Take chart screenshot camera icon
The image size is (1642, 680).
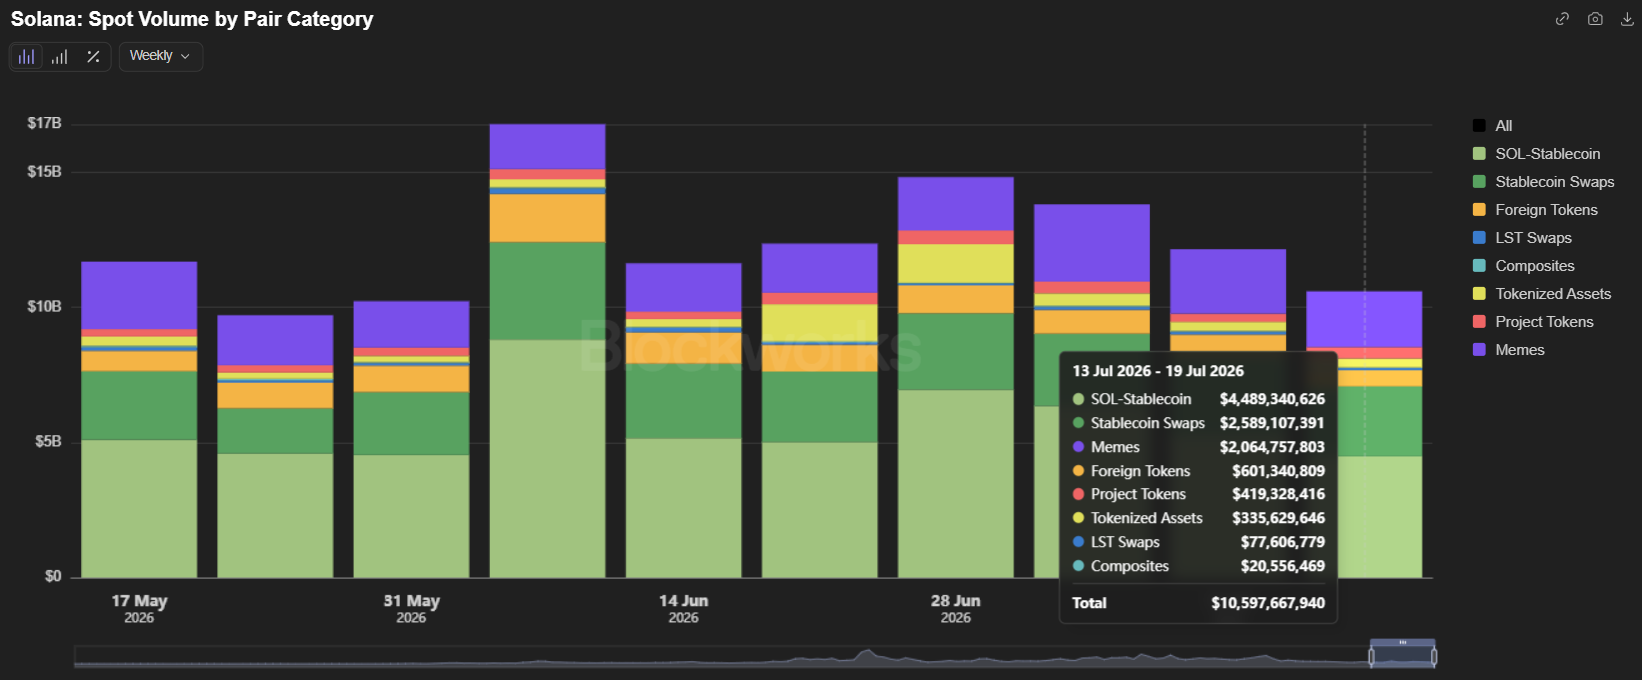[1595, 19]
